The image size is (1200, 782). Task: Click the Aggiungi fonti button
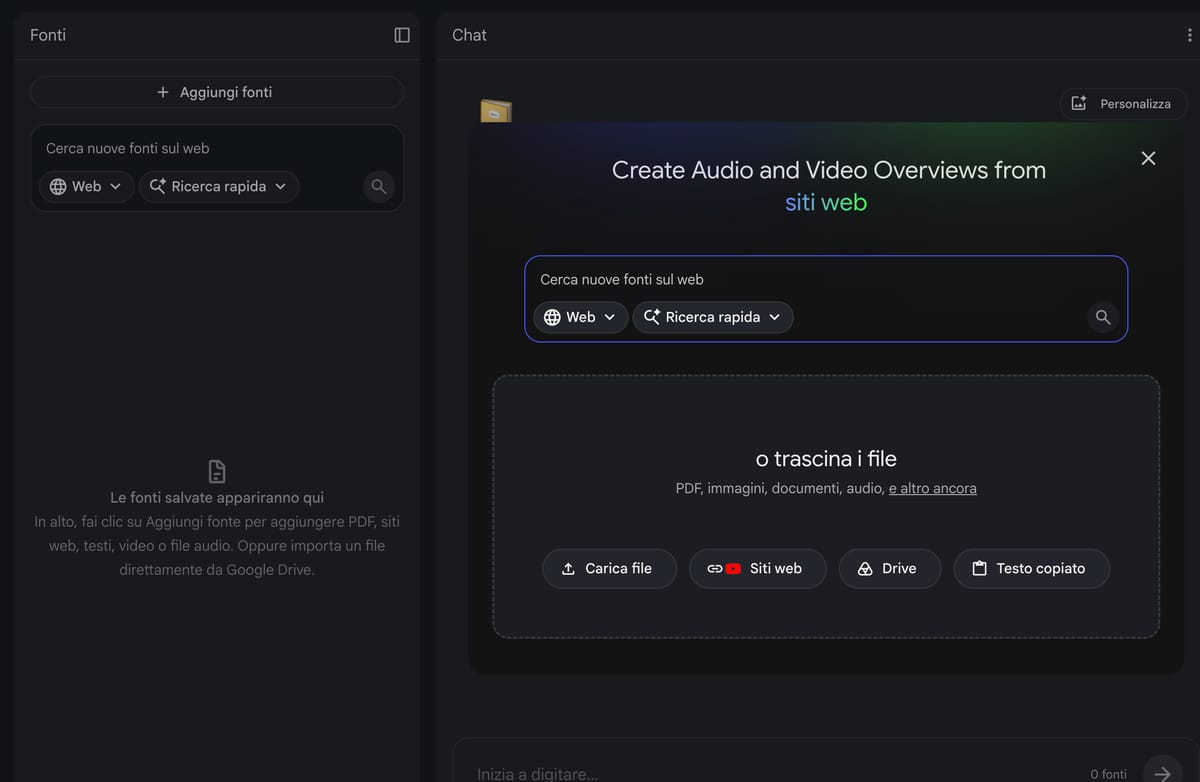click(217, 92)
